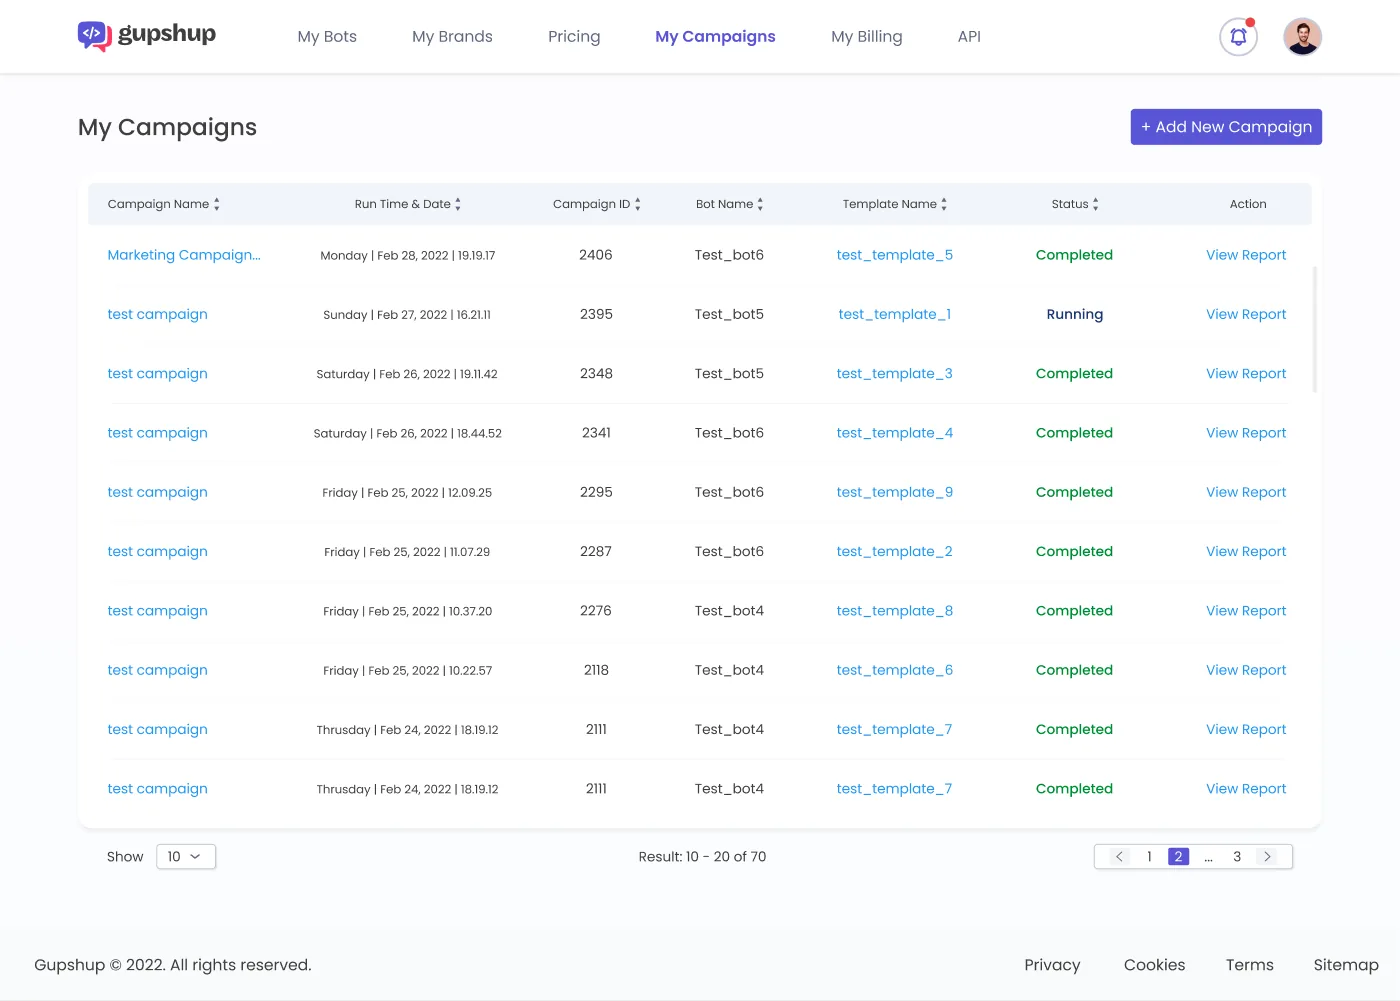Open test campaign with ID 2348
The height and width of the screenshot is (1001, 1400).
pos(158,374)
